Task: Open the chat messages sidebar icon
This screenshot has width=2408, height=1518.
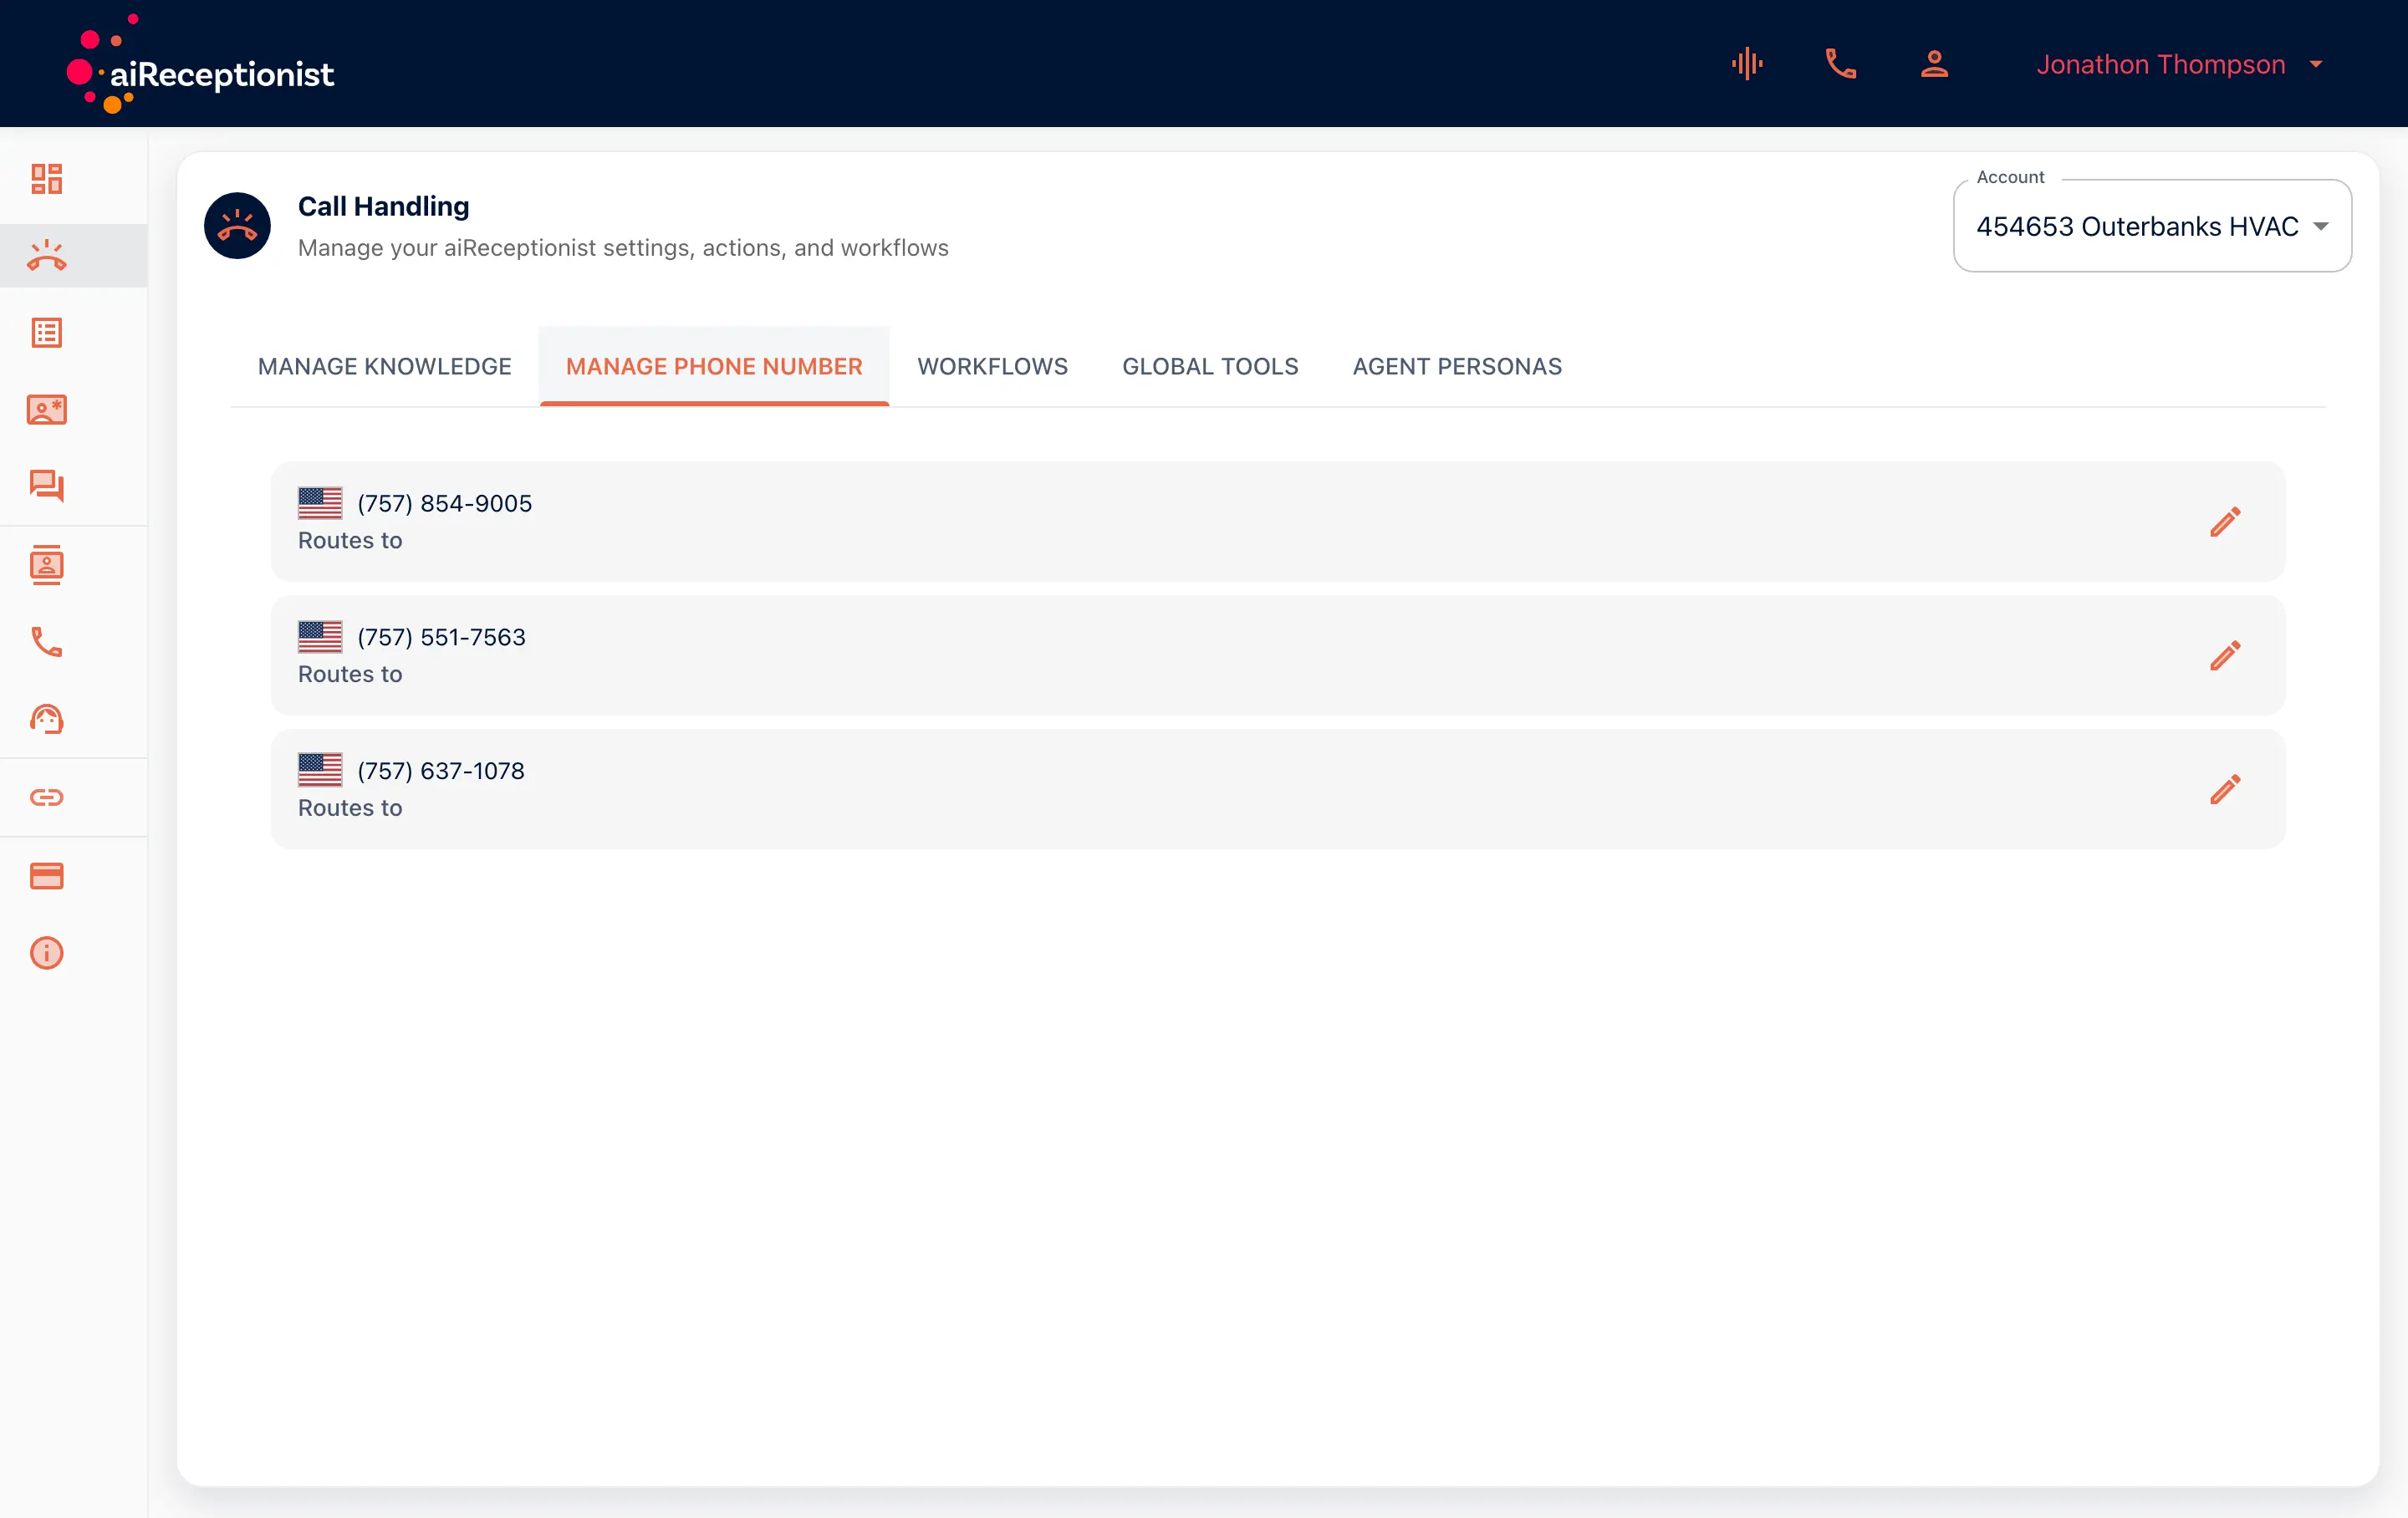Action: click(46, 486)
